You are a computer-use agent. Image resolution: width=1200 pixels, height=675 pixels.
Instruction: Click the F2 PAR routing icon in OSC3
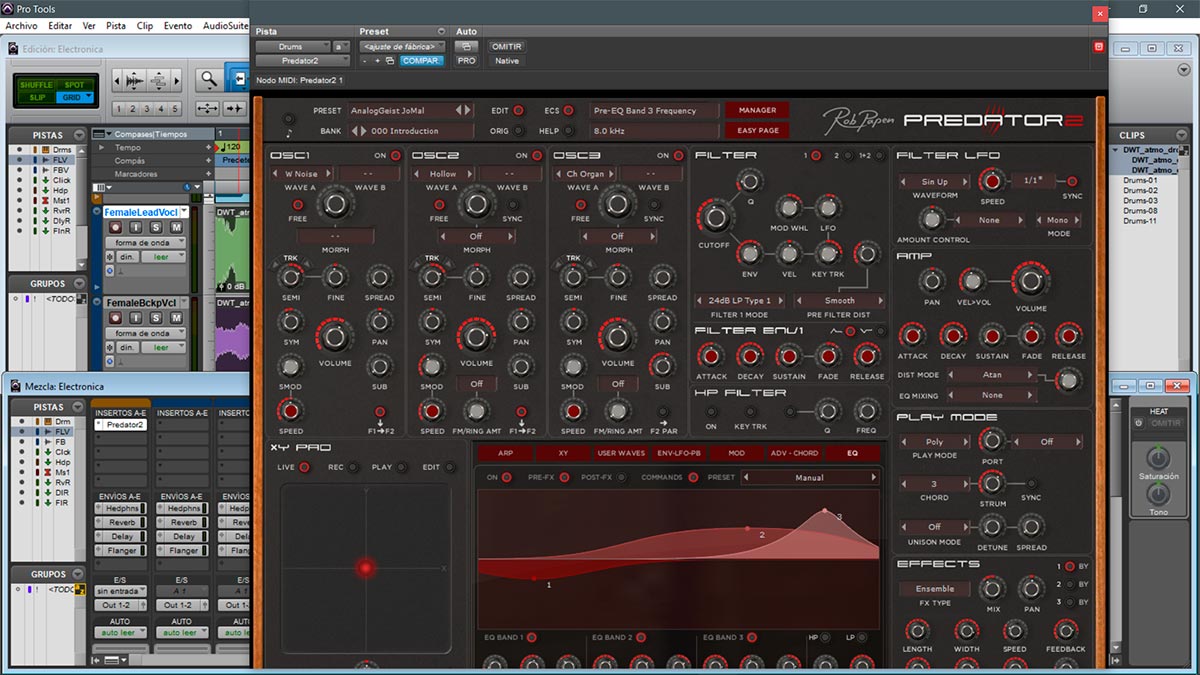663,414
